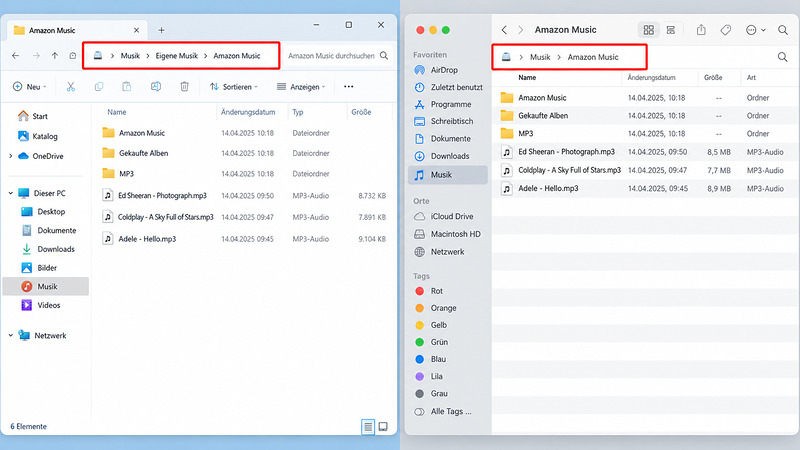Image resolution: width=800 pixels, height=450 pixels.
Task: Open the three-dot more options in Explorer
Action: point(348,87)
